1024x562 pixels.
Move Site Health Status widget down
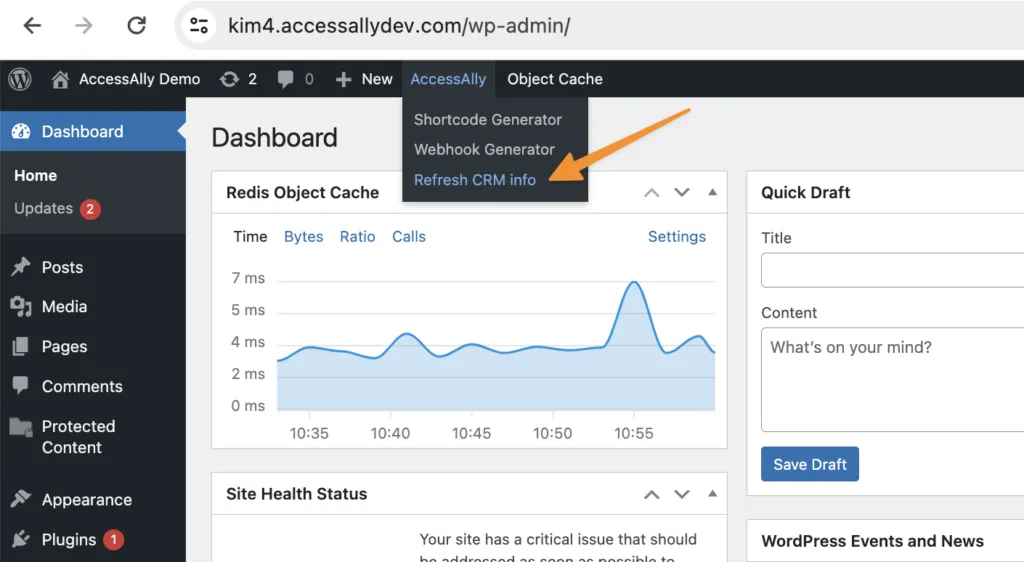[682, 494]
